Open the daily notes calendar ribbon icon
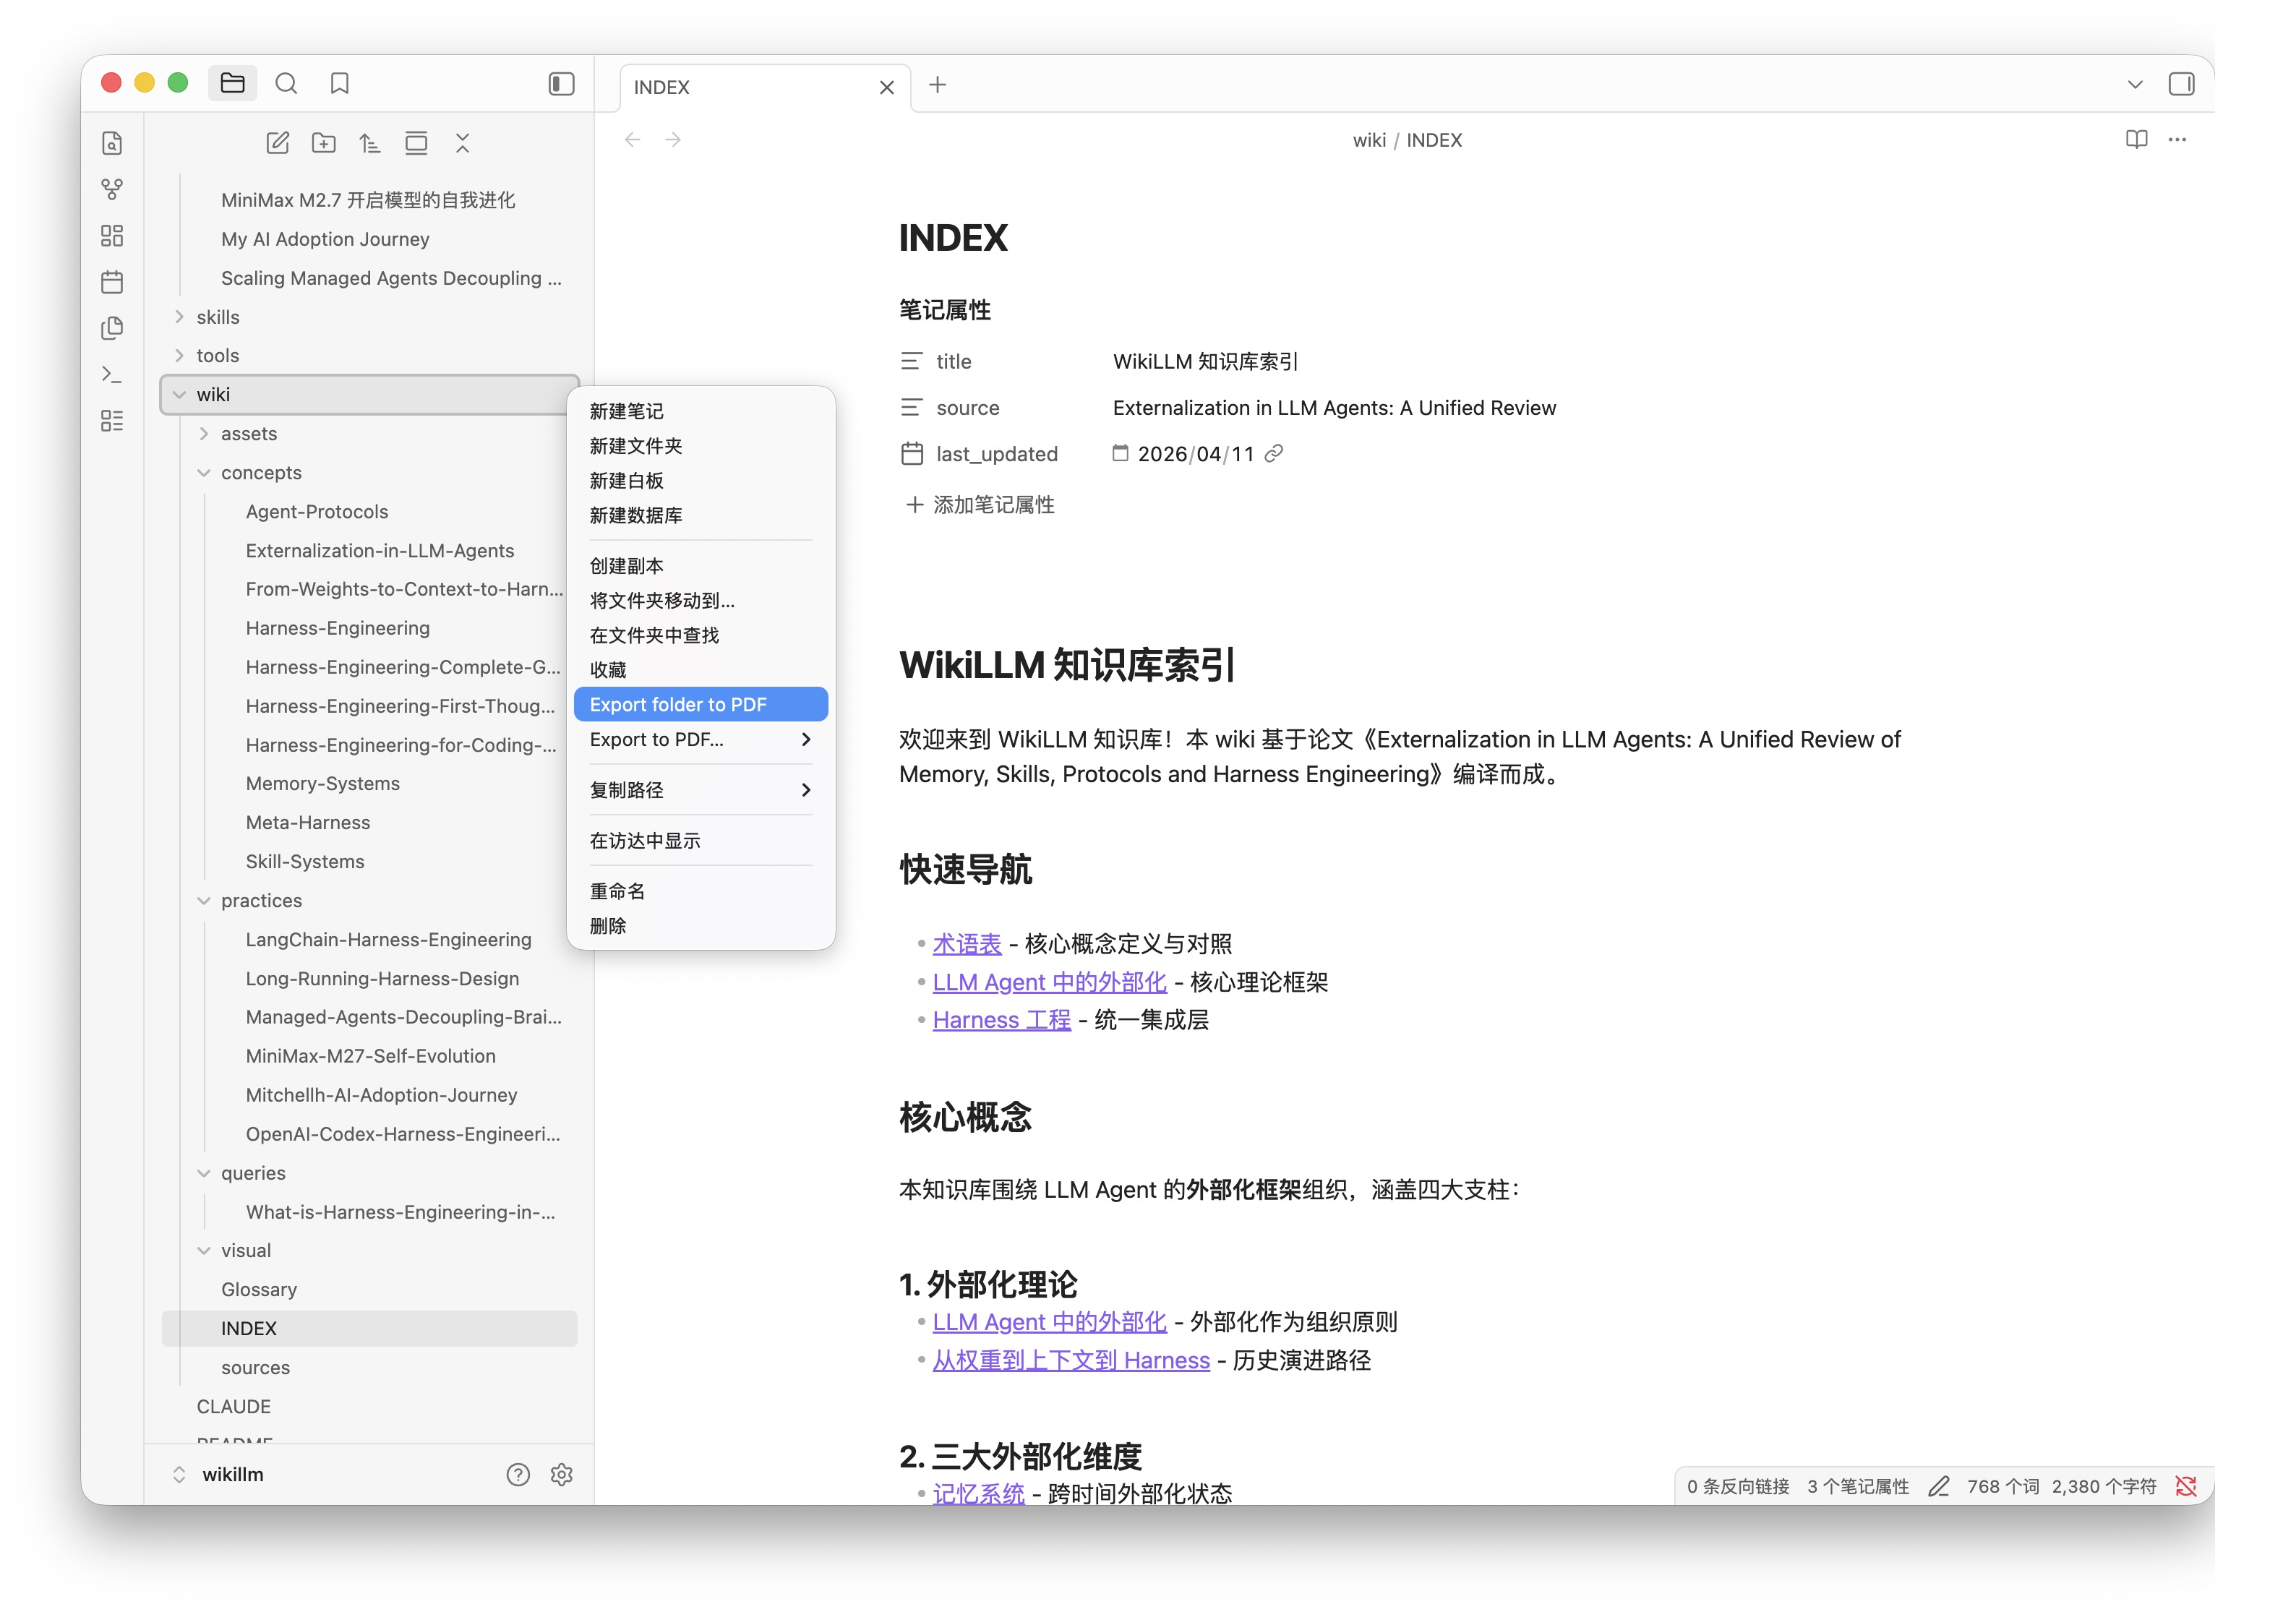The height and width of the screenshot is (1612, 2296). [112, 282]
